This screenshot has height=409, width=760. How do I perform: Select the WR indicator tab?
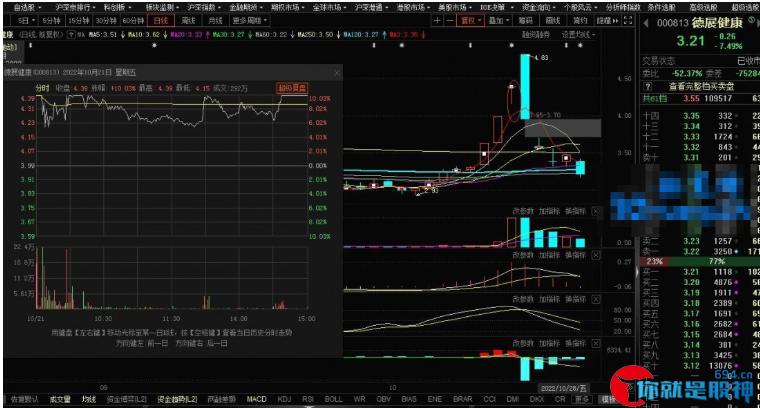359,399
